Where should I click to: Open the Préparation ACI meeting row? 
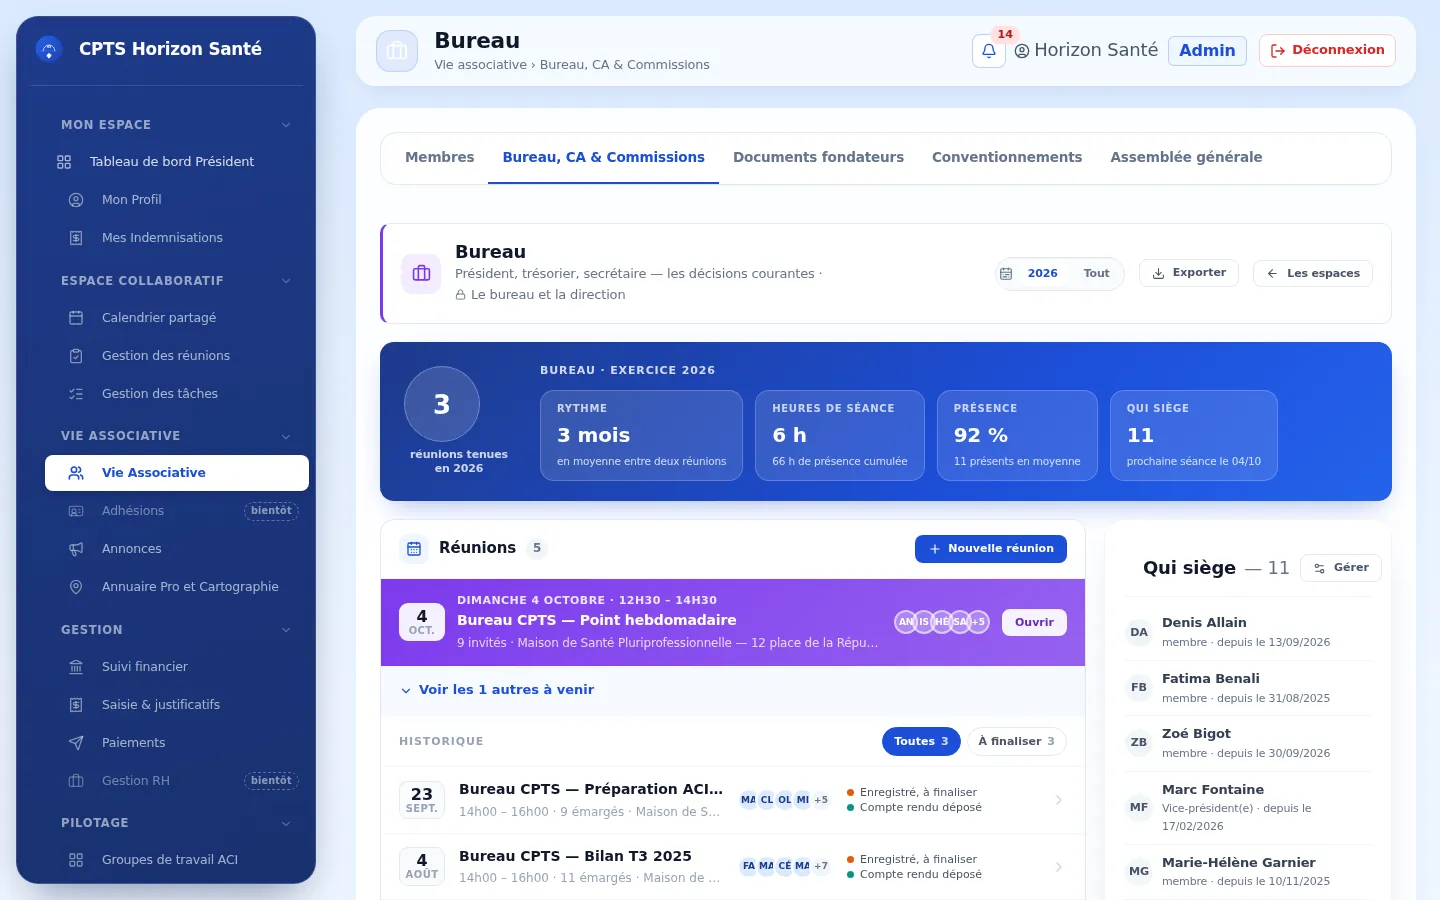pyautogui.click(x=733, y=800)
